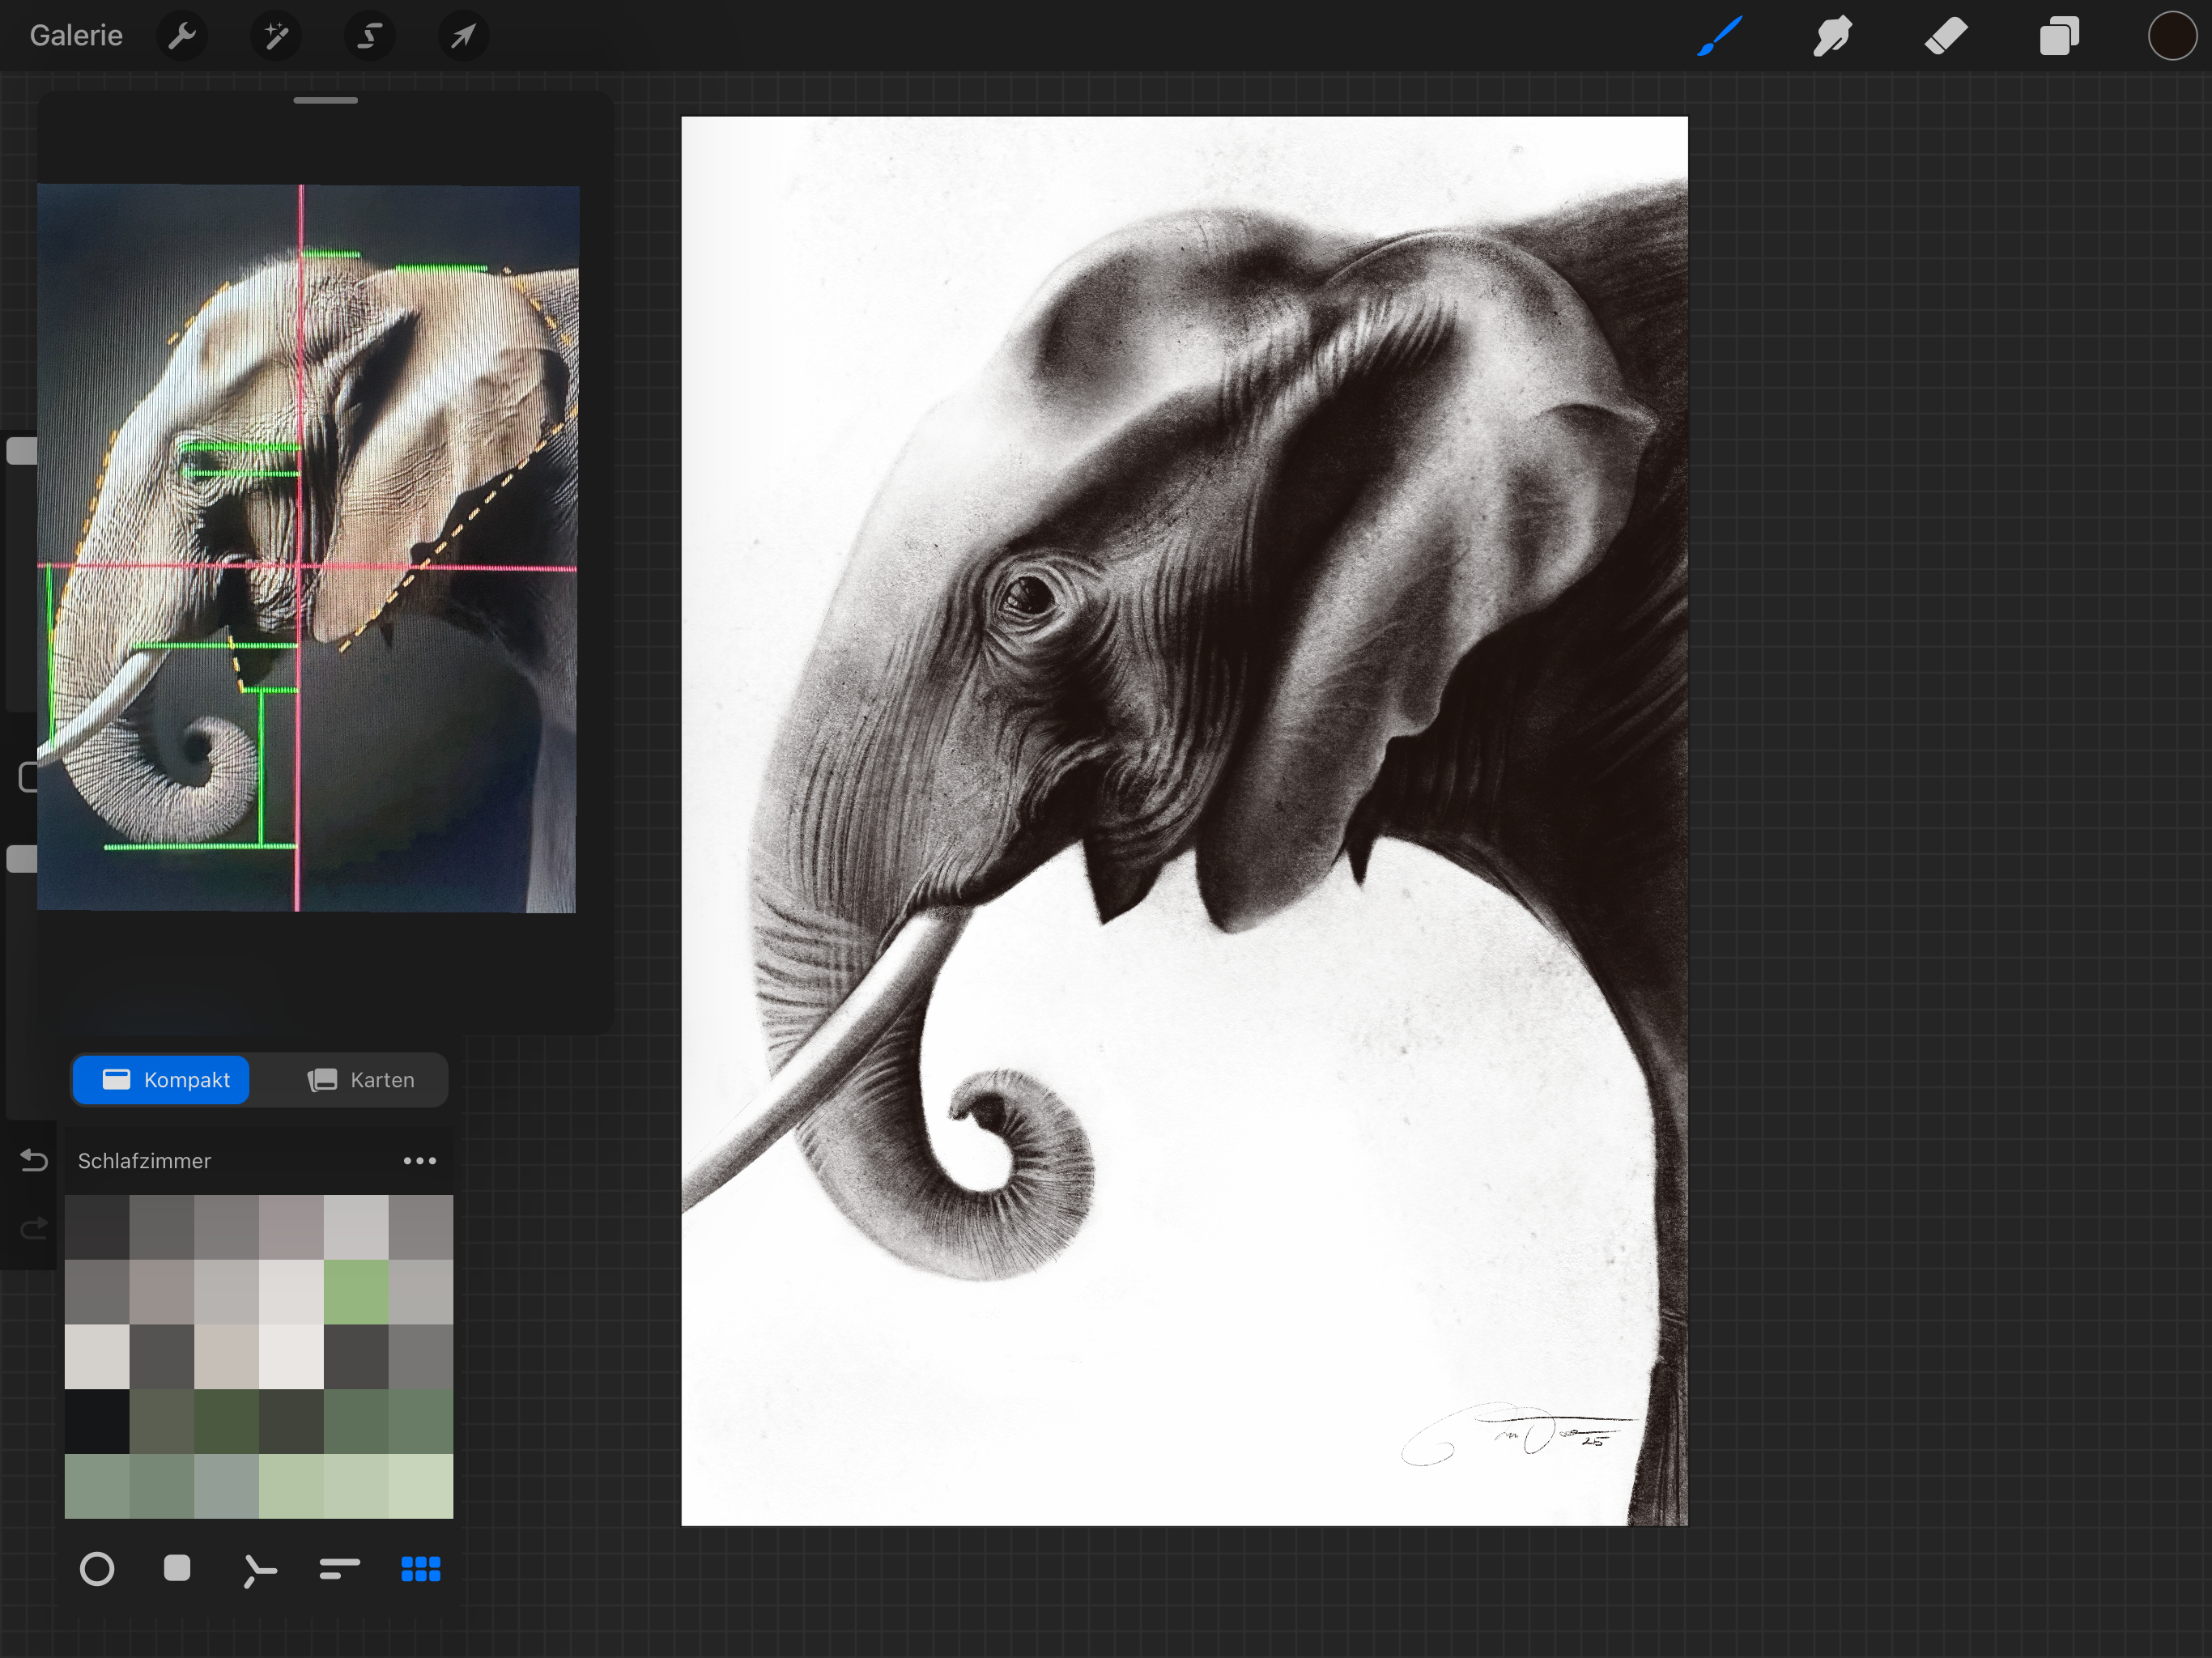Viewport: 2212px width, 1658px height.
Task: Select the Smudge tool
Action: pyautogui.click(x=1832, y=37)
